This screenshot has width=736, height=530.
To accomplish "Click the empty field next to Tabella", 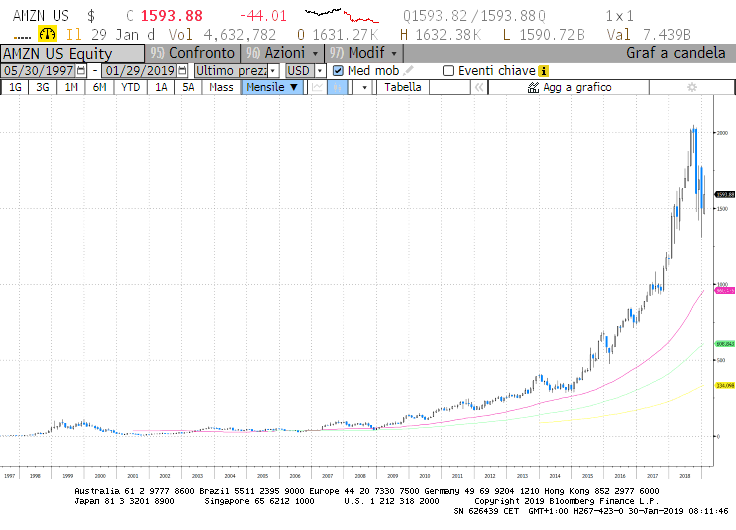I will [449, 87].
